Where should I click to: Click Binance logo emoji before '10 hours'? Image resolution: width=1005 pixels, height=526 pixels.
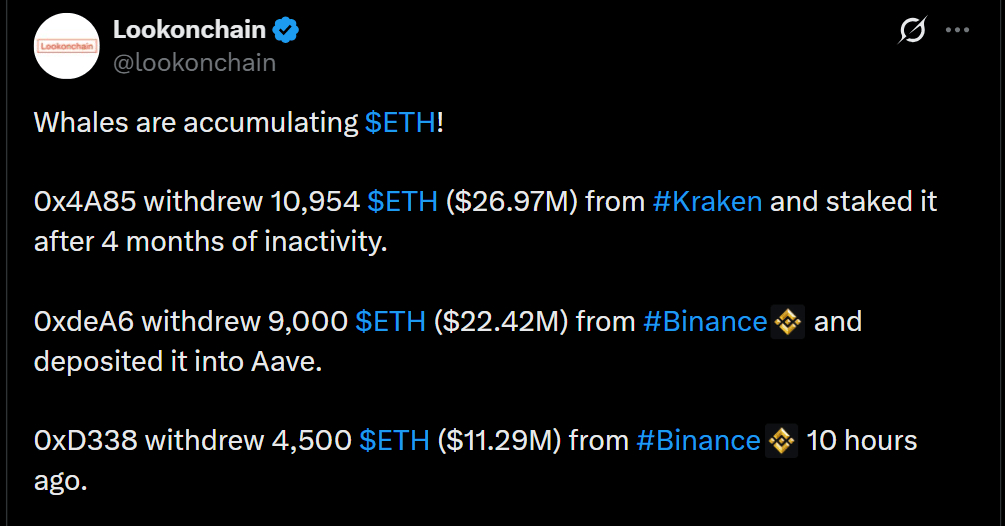(781, 441)
